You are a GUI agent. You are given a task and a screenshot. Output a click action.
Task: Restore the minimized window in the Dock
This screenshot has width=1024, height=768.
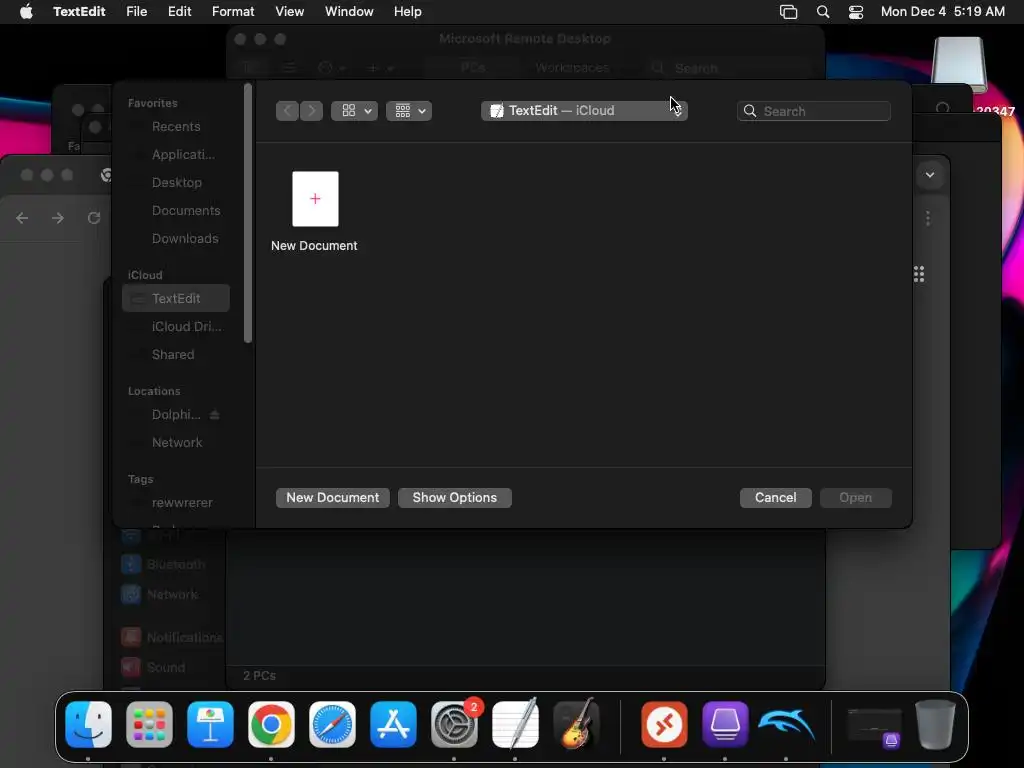(874, 727)
